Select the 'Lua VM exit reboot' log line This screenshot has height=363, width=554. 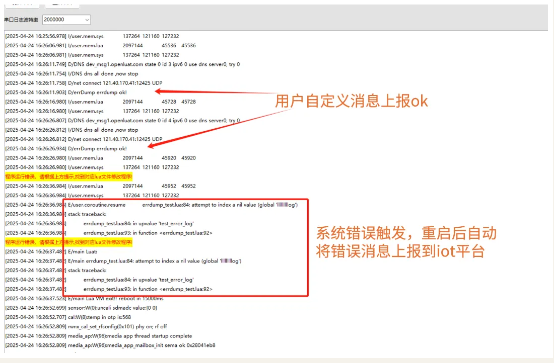point(84,298)
